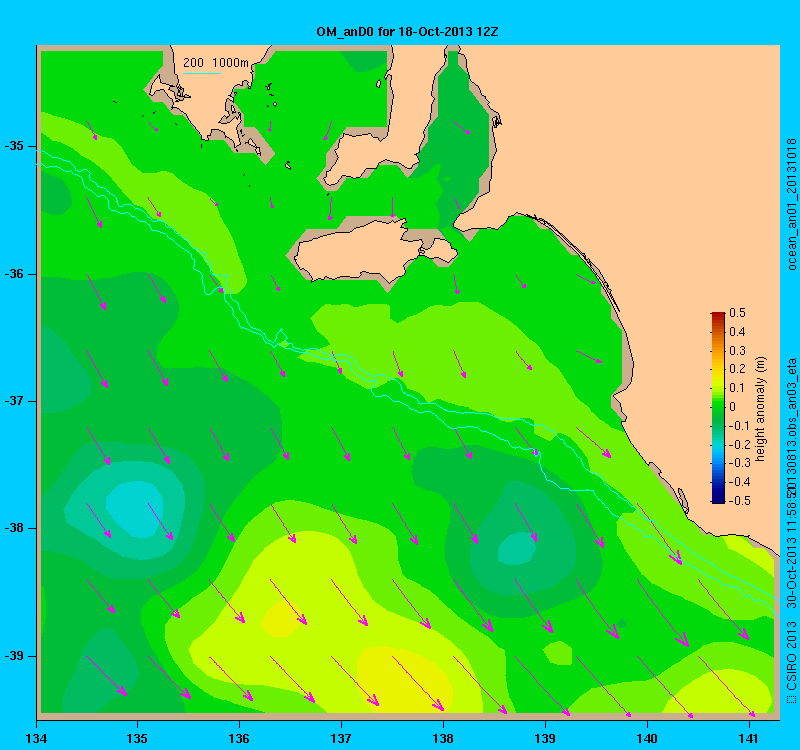Viewport: 800px width, 750px height.
Task: Click the longitude label 134
Action: pyautogui.click(x=36, y=738)
